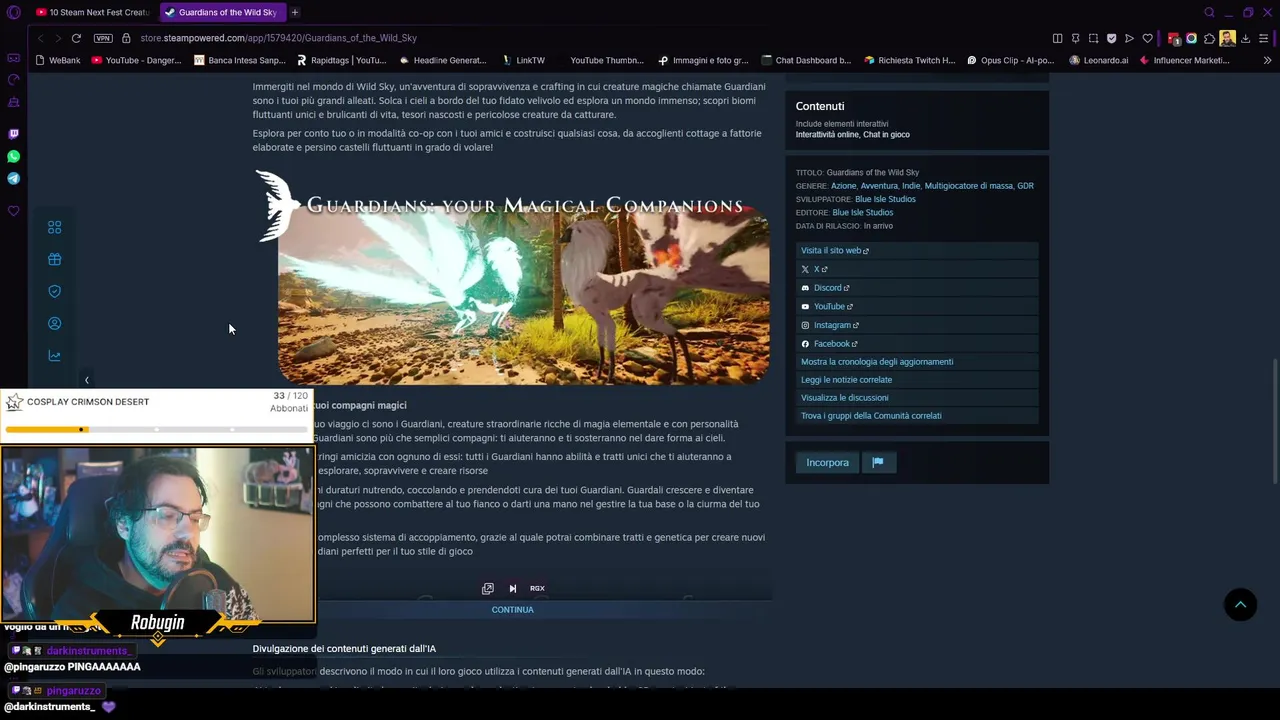Expand description with CONTINUA
This screenshot has width=1280, height=720.
512,610
